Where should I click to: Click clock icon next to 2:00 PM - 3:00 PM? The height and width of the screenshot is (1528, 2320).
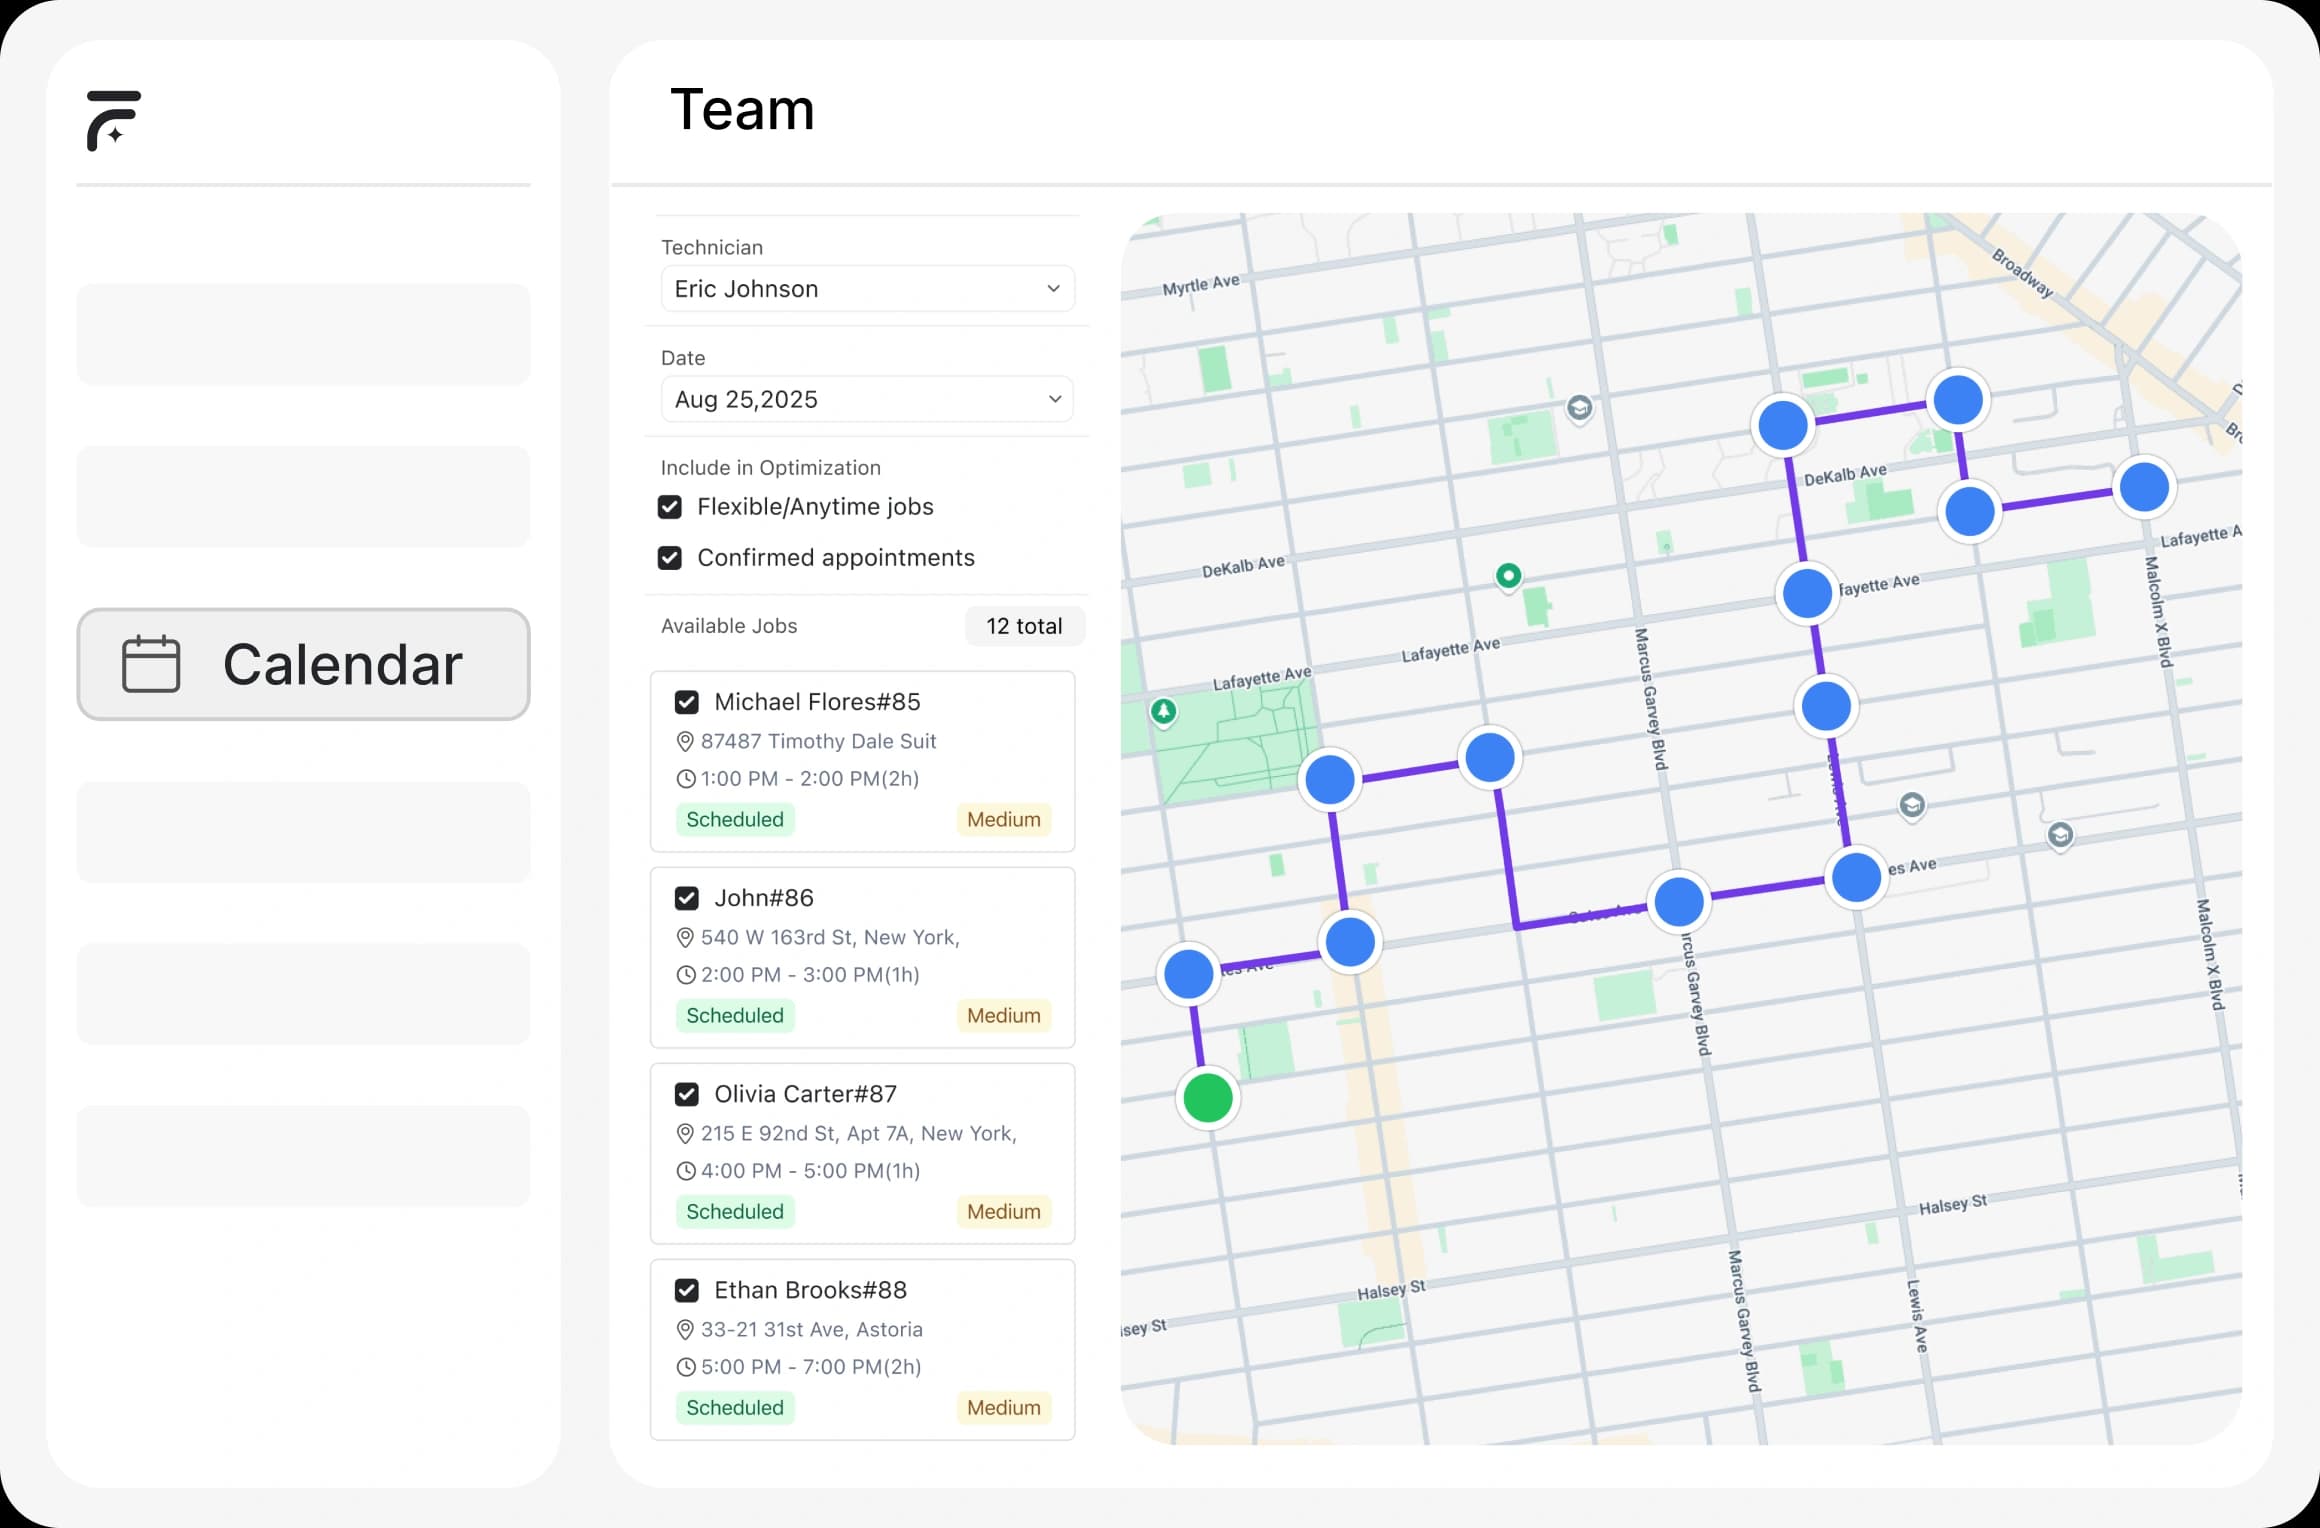tap(685, 975)
